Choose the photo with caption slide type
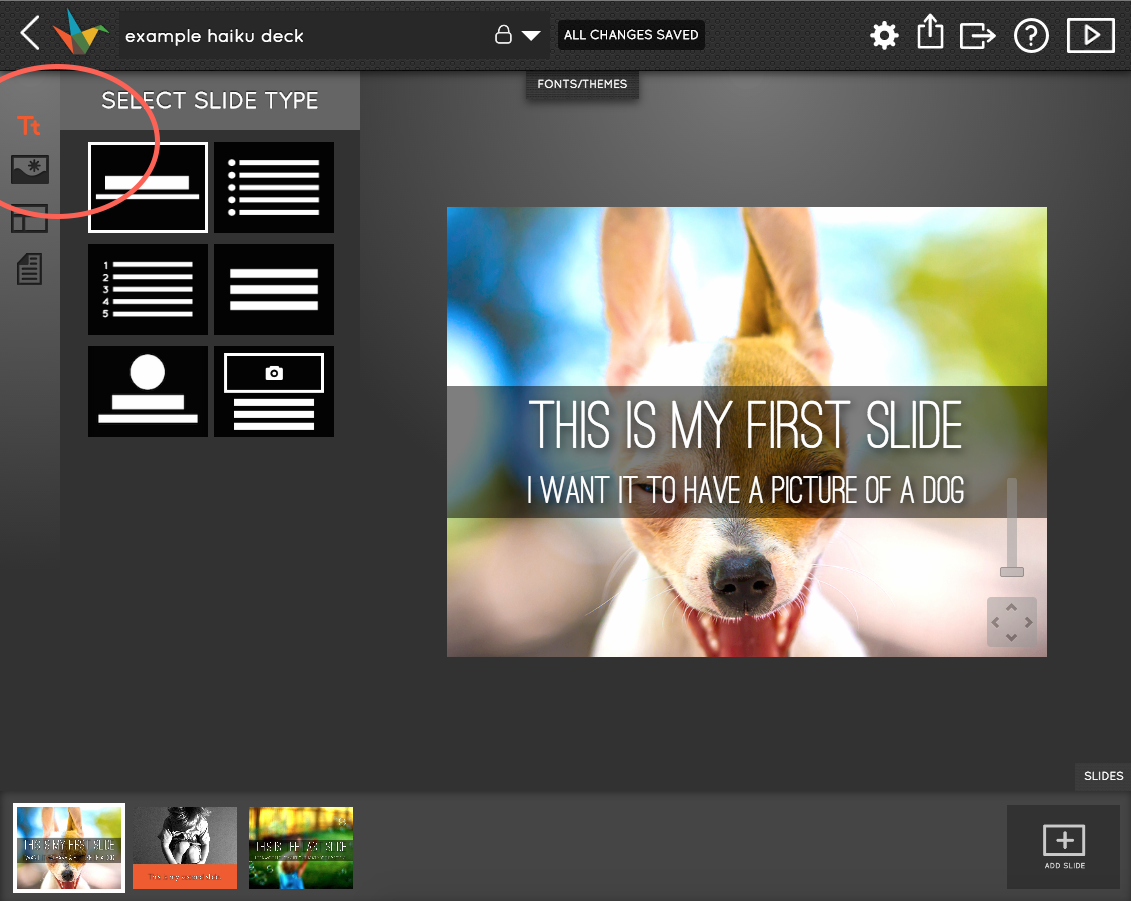This screenshot has width=1131, height=901. tap(274, 392)
